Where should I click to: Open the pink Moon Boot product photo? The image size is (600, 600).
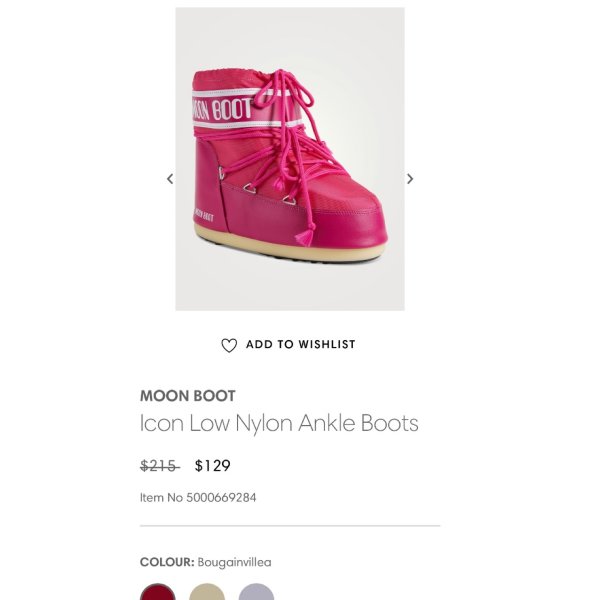290,160
